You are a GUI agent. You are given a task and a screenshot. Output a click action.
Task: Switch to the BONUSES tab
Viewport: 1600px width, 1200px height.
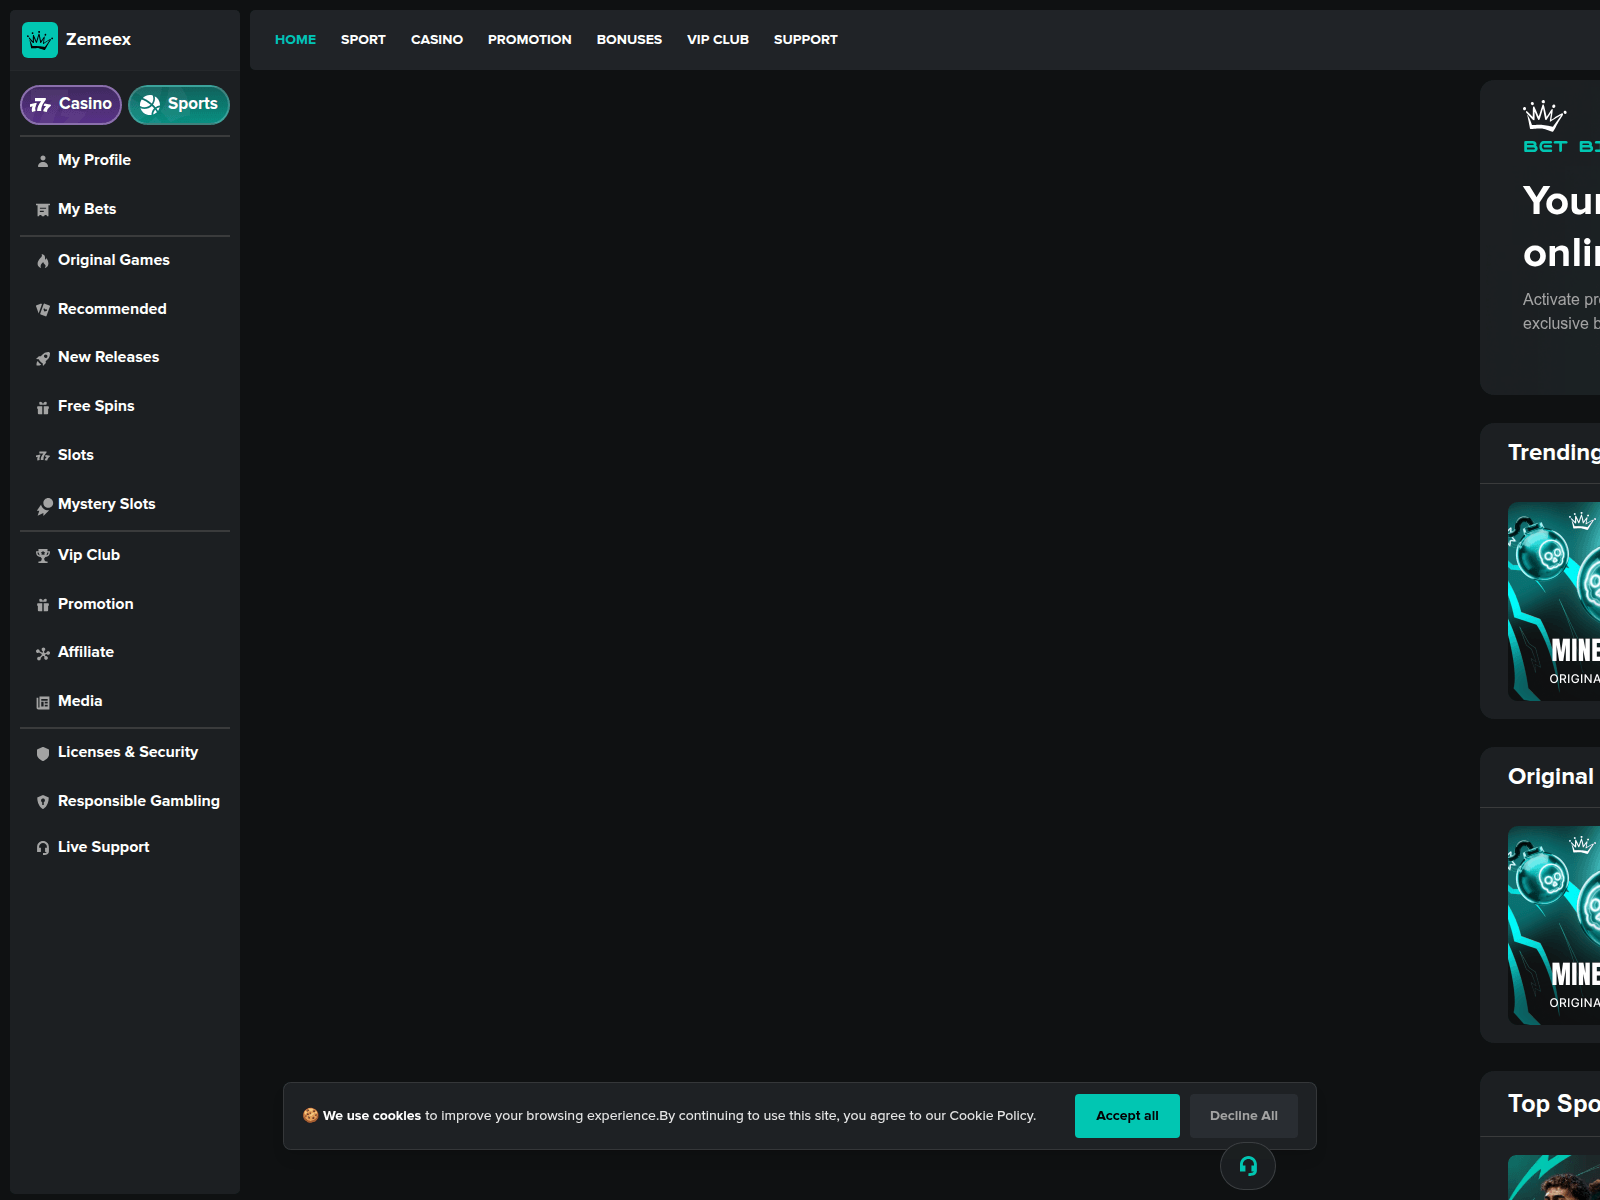(x=629, y=39)
